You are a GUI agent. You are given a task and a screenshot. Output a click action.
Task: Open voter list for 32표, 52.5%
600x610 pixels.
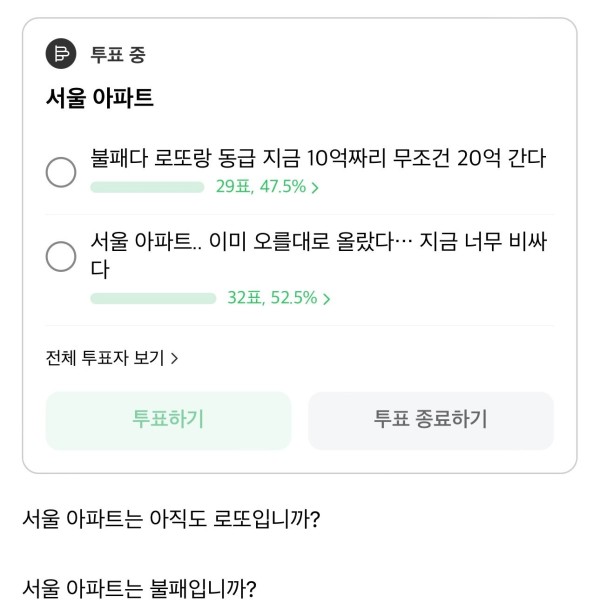click(279, 298)
